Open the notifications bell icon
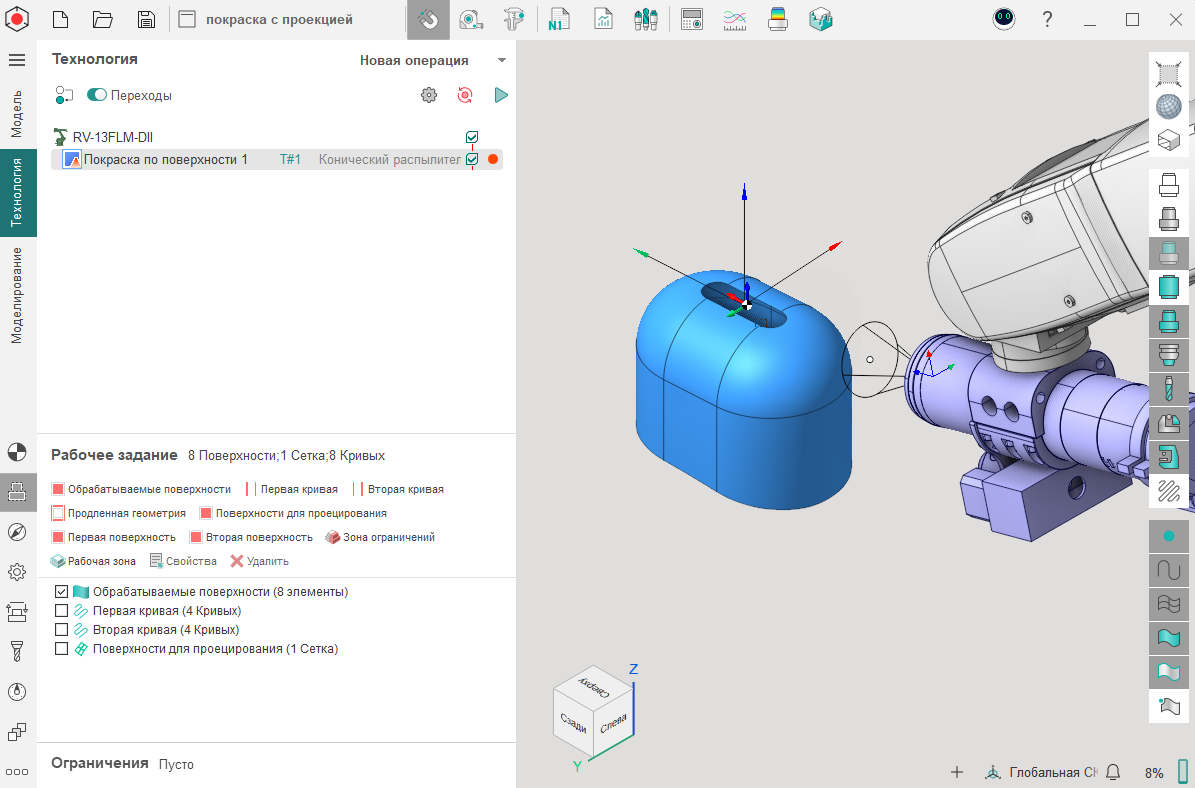Screen dimensions: 1195x788 coord(1112,772)
